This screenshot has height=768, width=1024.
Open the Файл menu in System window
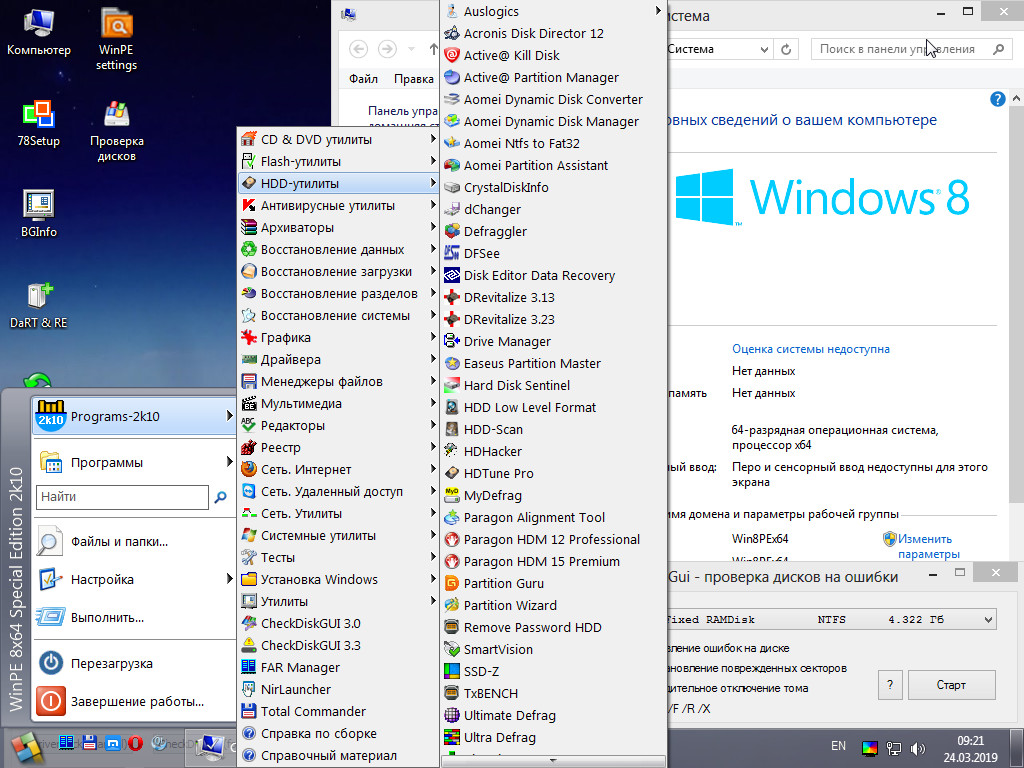coord(363,79)
